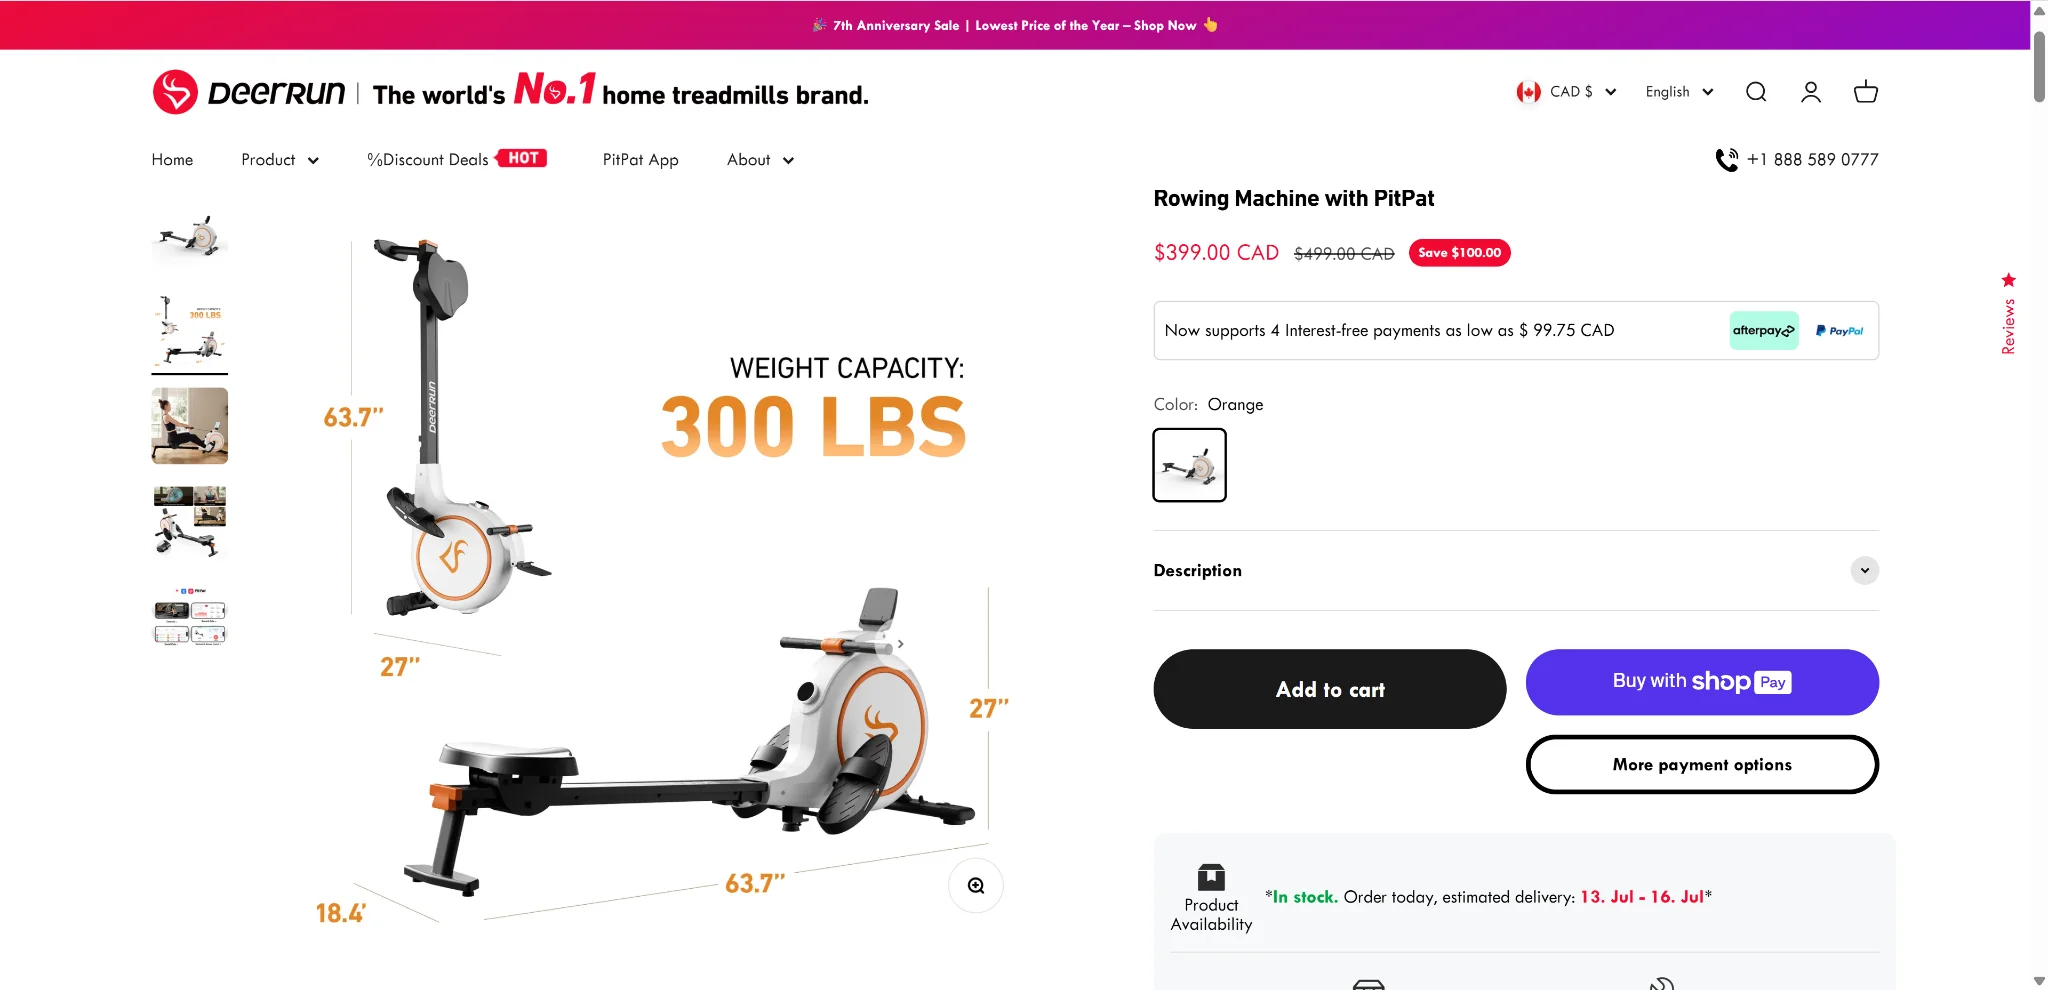Click the DeerRun logo
Viewport: 2048px width, 990px height.
click(249, 92)
